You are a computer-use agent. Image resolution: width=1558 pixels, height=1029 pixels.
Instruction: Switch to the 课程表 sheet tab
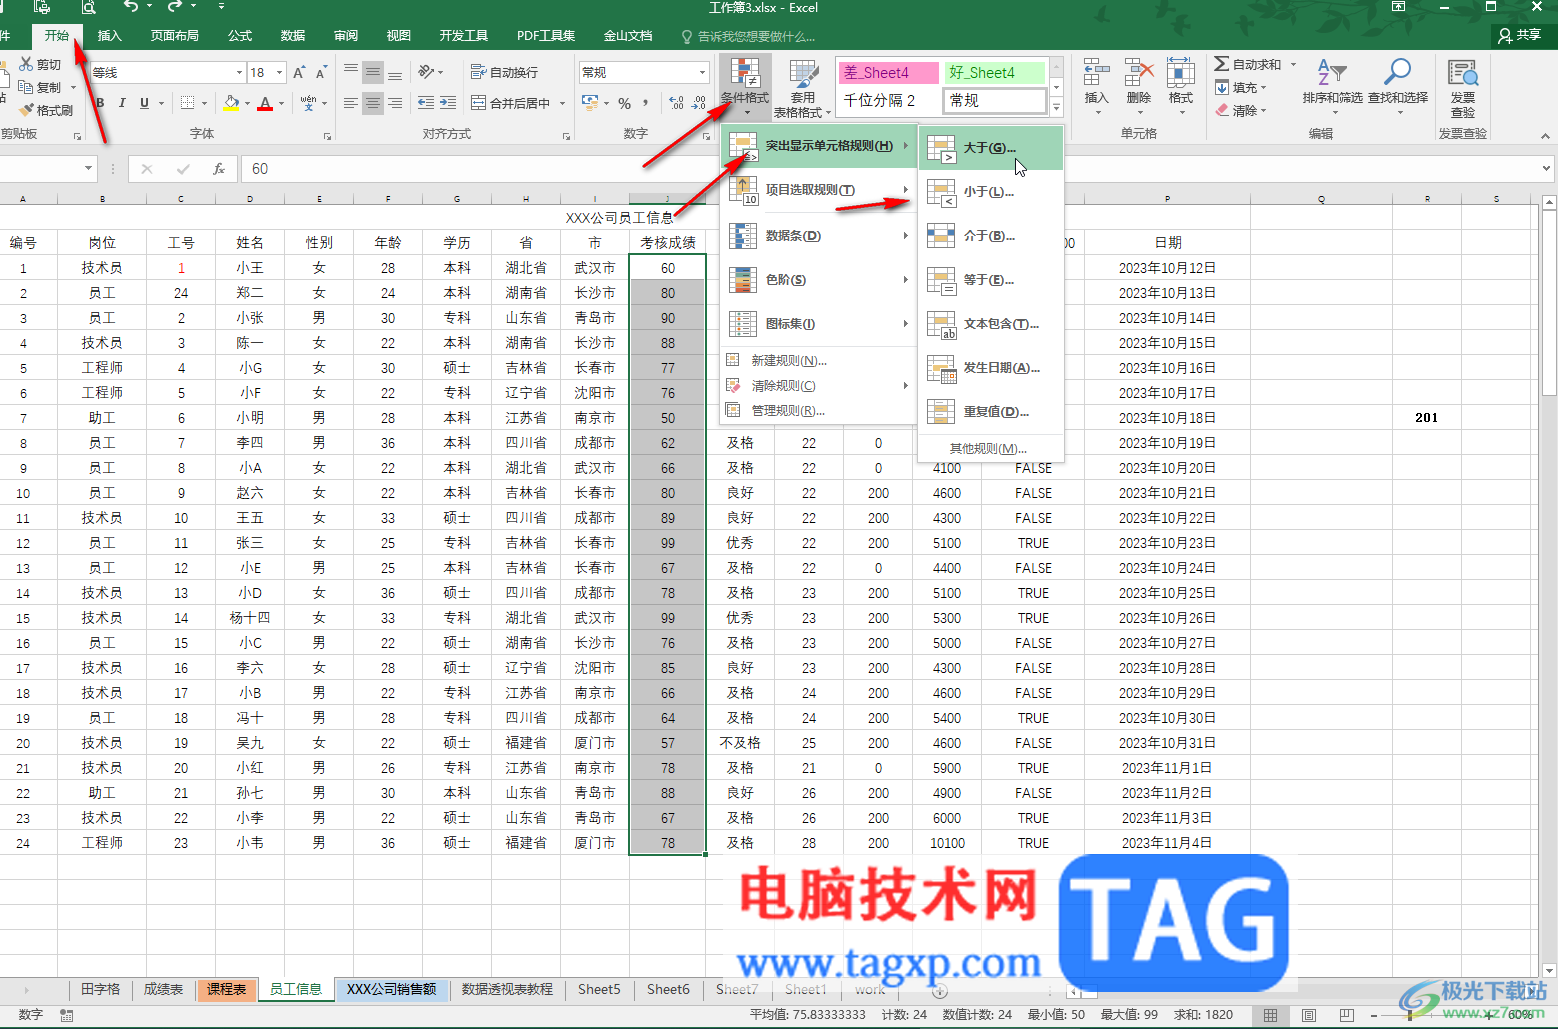[227, 990]
